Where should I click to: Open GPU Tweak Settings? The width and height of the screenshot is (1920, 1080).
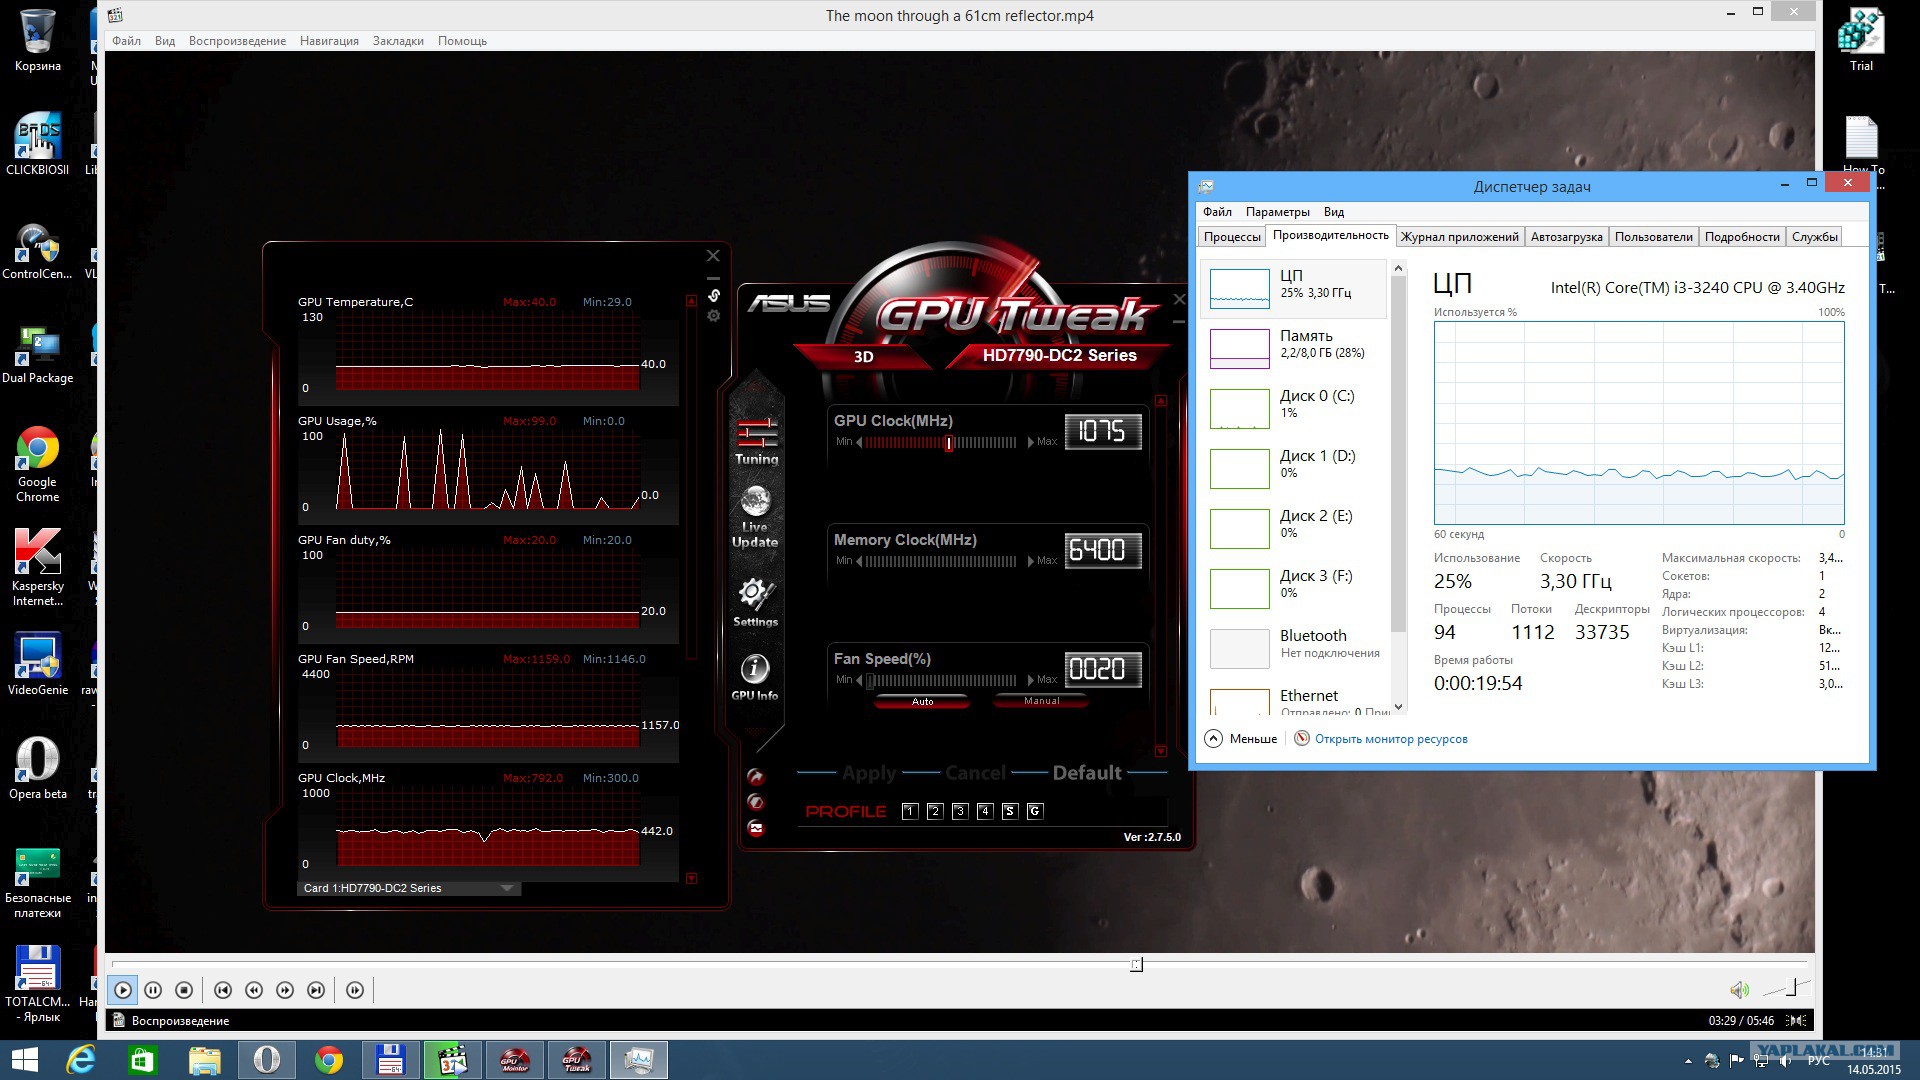pyautogui.click(x=755, y=602)
